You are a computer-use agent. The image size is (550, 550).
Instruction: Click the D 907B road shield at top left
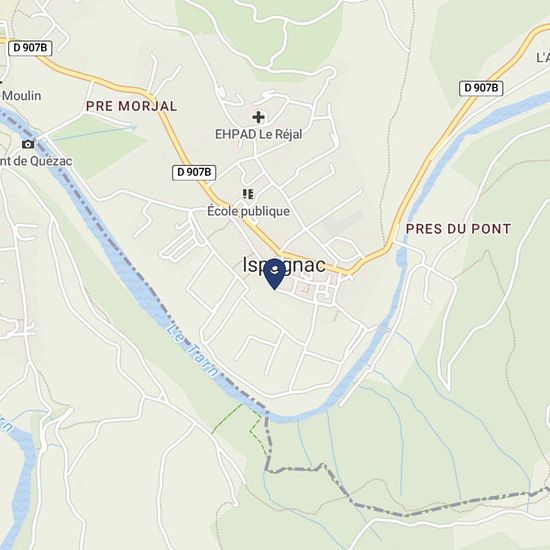[30, 48]
